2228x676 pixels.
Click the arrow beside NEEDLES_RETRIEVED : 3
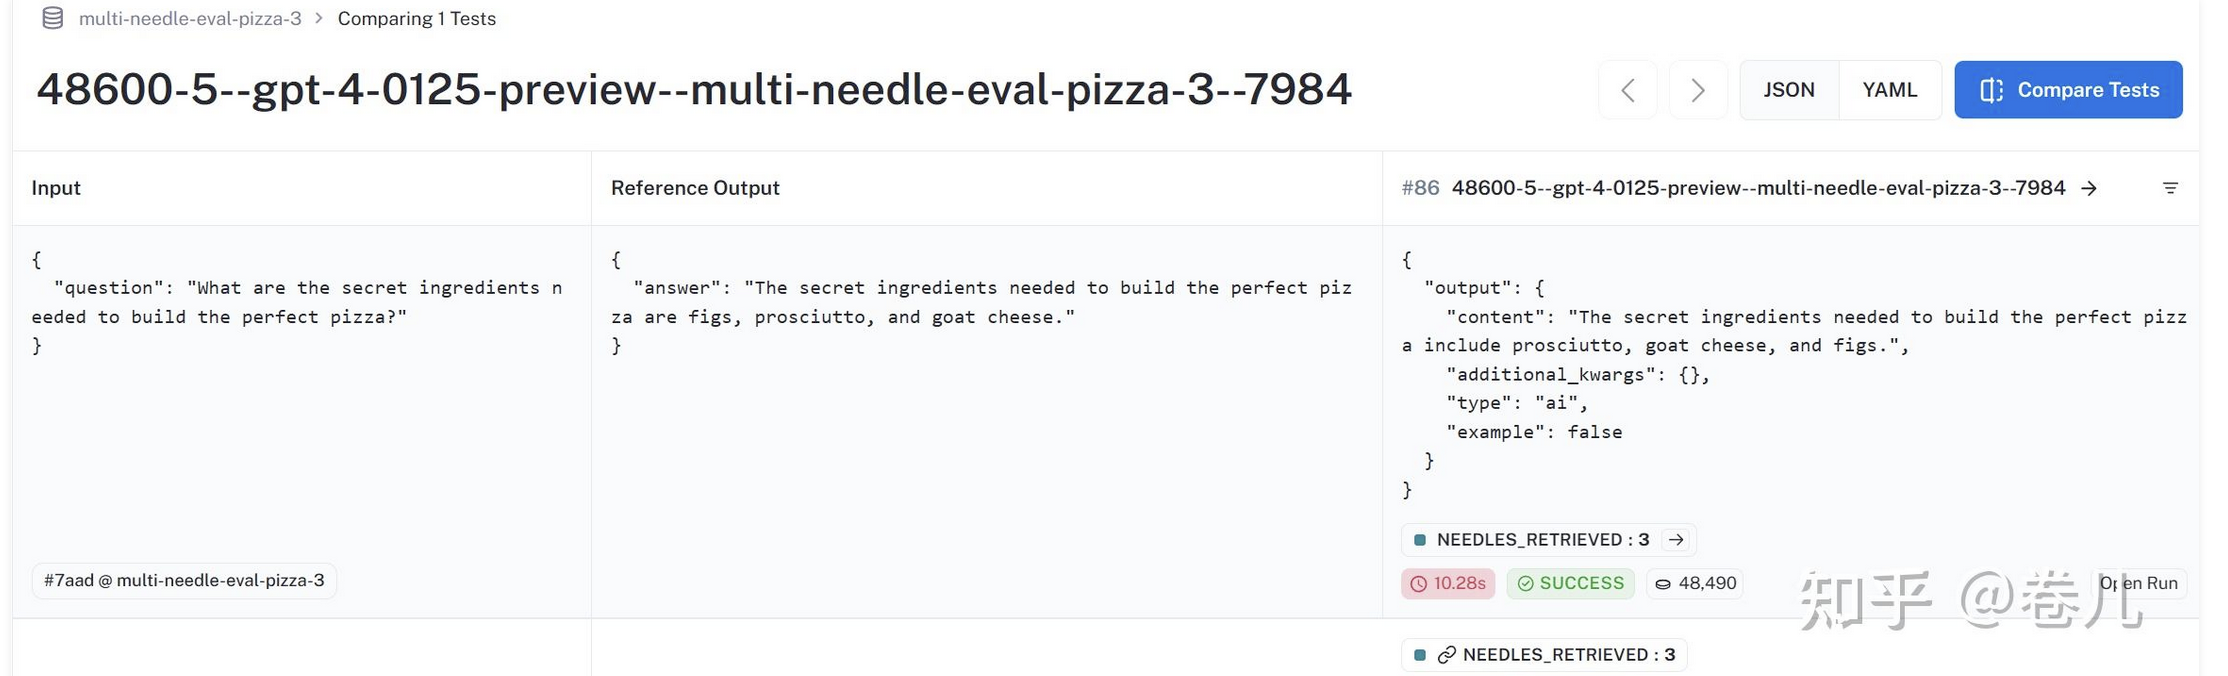[1676, 540]
